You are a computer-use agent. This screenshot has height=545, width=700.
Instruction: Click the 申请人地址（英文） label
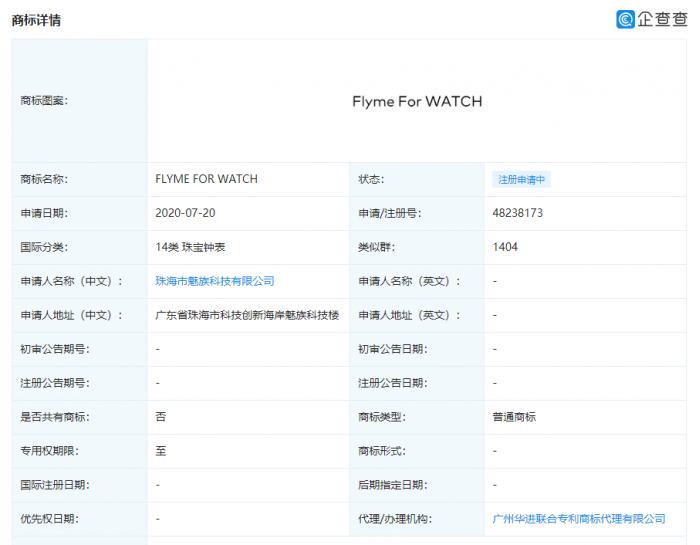tap(409, 315)
